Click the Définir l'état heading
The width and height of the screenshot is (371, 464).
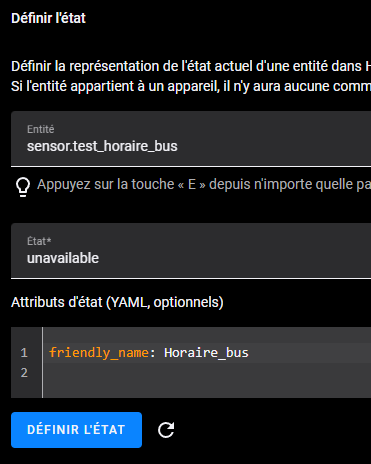pyautogui.click(x=48, y=18)
